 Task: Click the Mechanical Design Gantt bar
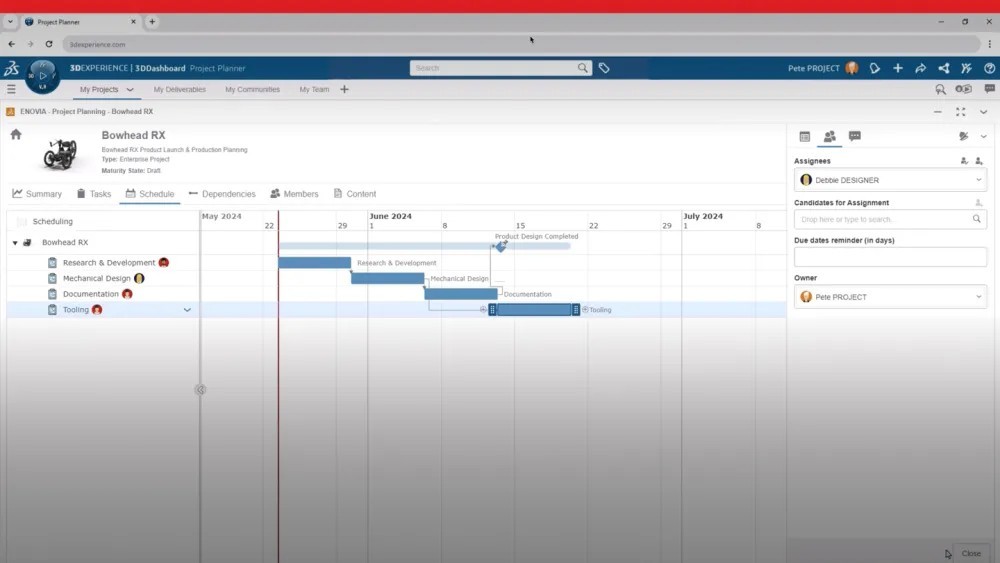[x=387, y=278]
